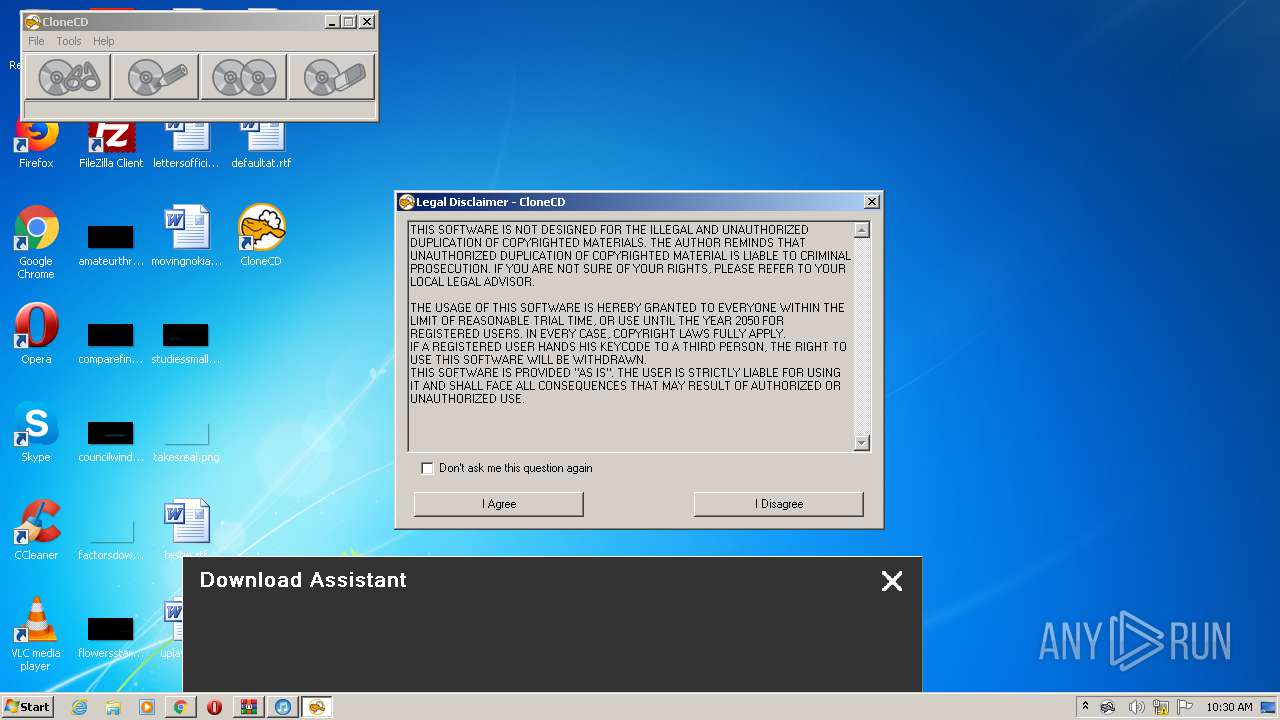Select the takesreal.png file icon
This screenshot has height=720, width=1280.
186,439
